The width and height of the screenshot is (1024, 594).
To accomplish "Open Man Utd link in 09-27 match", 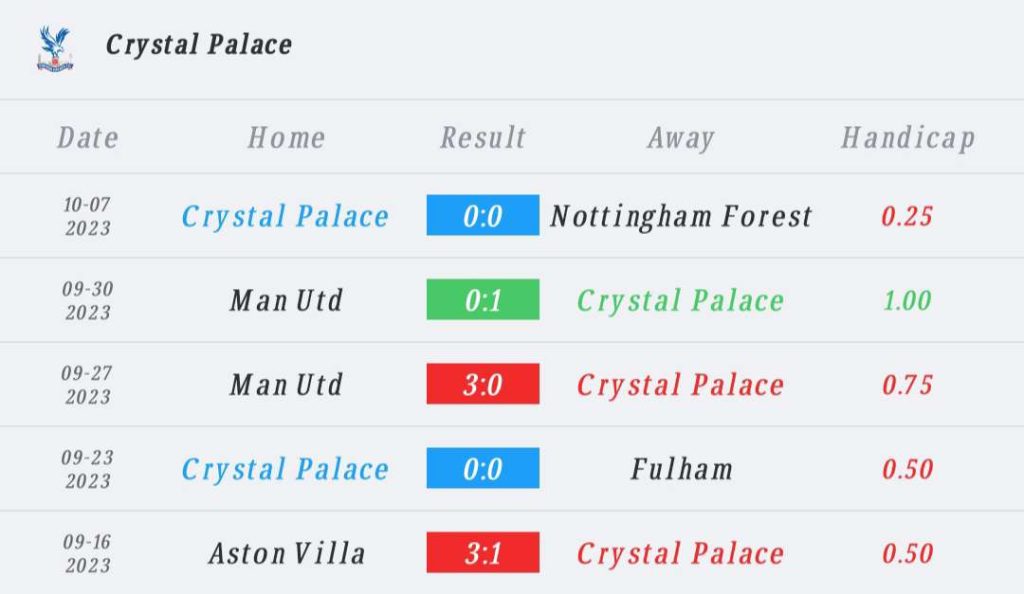I will (x=286, y=384).
